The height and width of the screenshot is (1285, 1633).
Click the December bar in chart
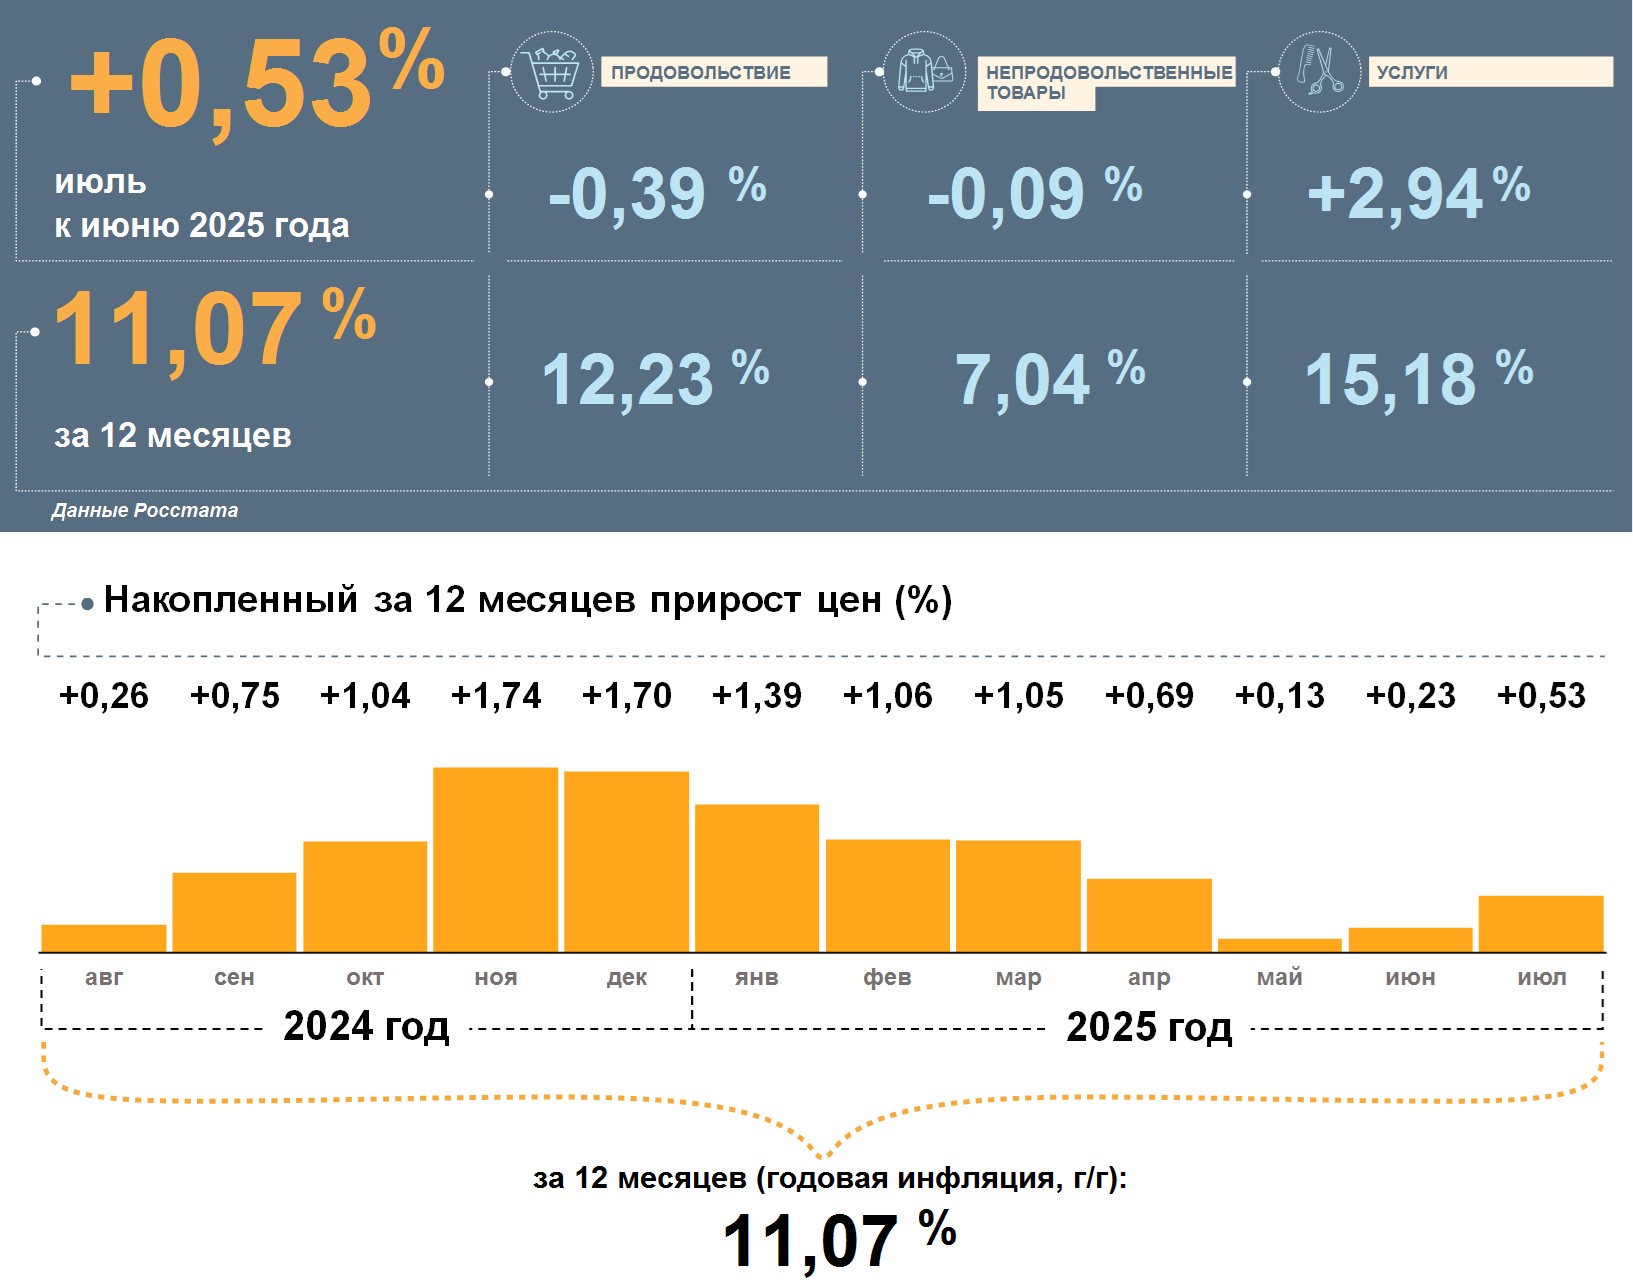pyautogui.click(x=626, y=861)
